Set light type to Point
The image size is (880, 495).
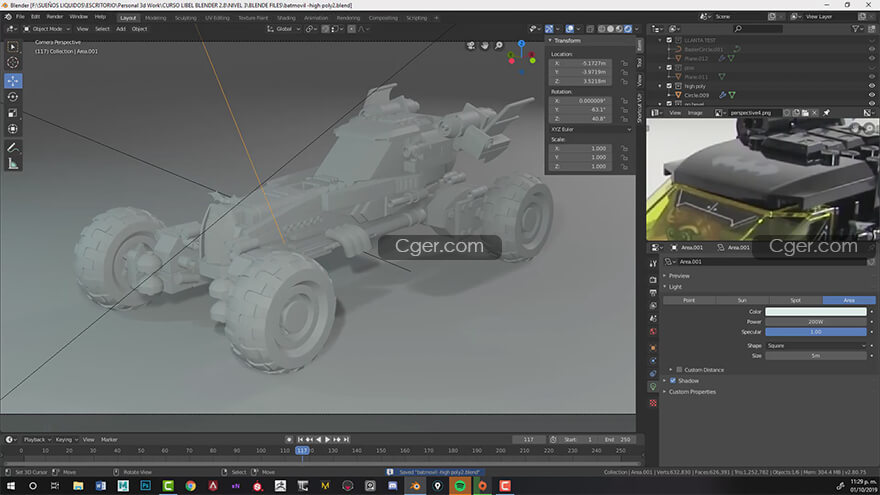click(x=689, y=300)
